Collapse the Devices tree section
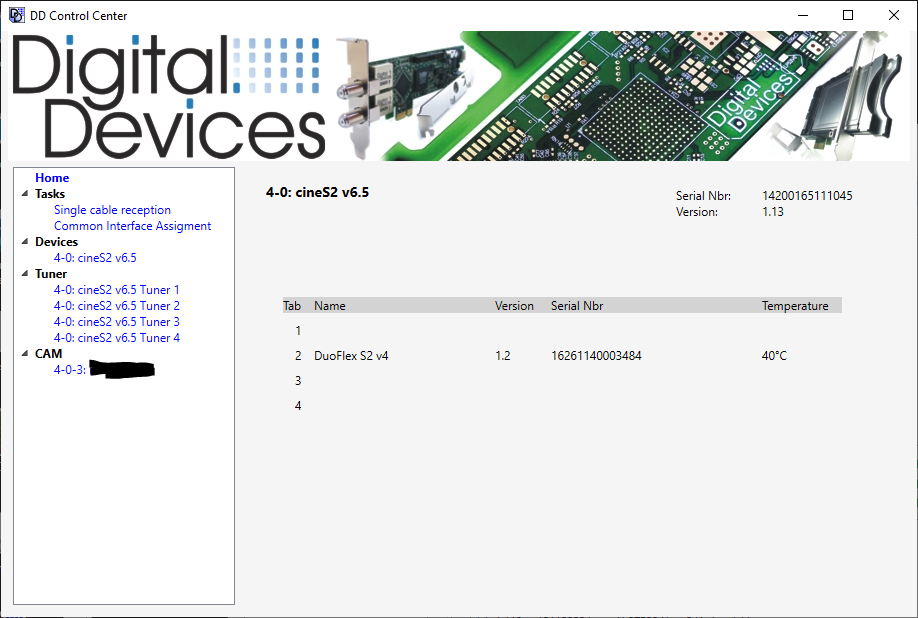The width and height of the screenshot is (918, 618). [24, 242]
